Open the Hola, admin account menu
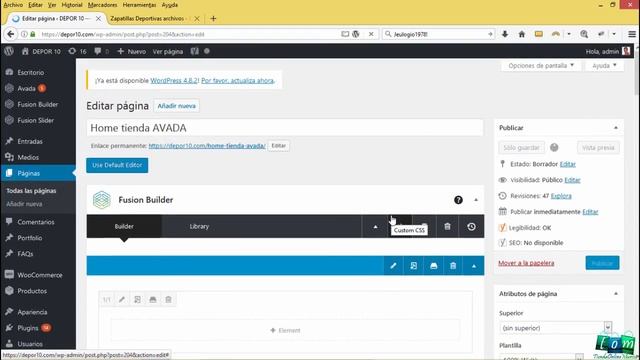The image size is (640, 360). click(608, 51)
